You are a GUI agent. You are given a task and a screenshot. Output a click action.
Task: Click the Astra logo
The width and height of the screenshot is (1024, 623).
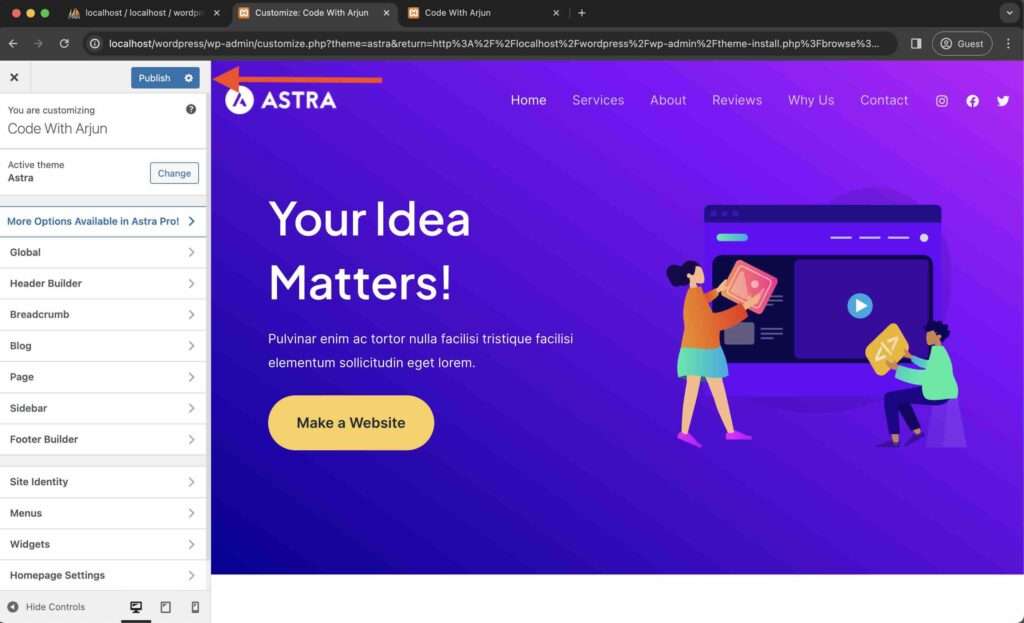point(281,100)
